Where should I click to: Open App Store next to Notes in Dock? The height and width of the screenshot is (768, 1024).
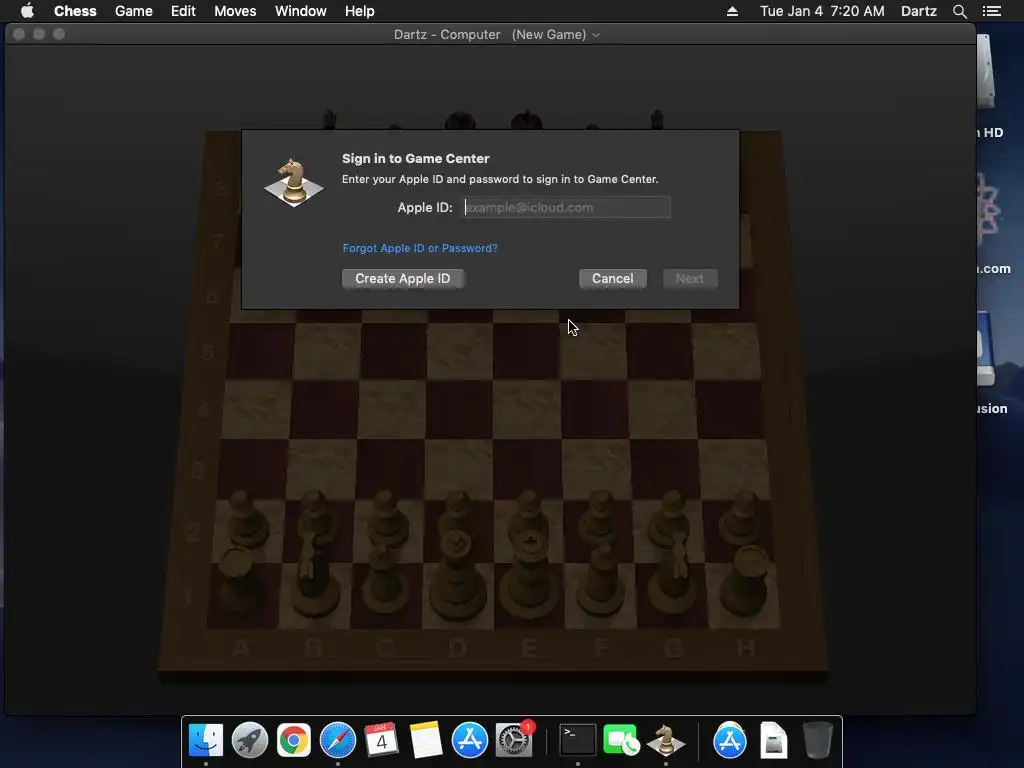click(x=470, y=741)
